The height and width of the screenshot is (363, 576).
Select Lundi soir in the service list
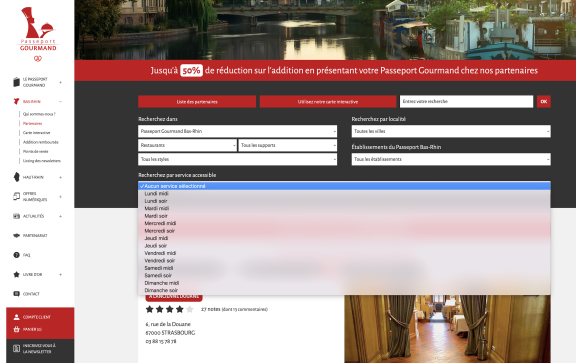(x=344, y=201)
